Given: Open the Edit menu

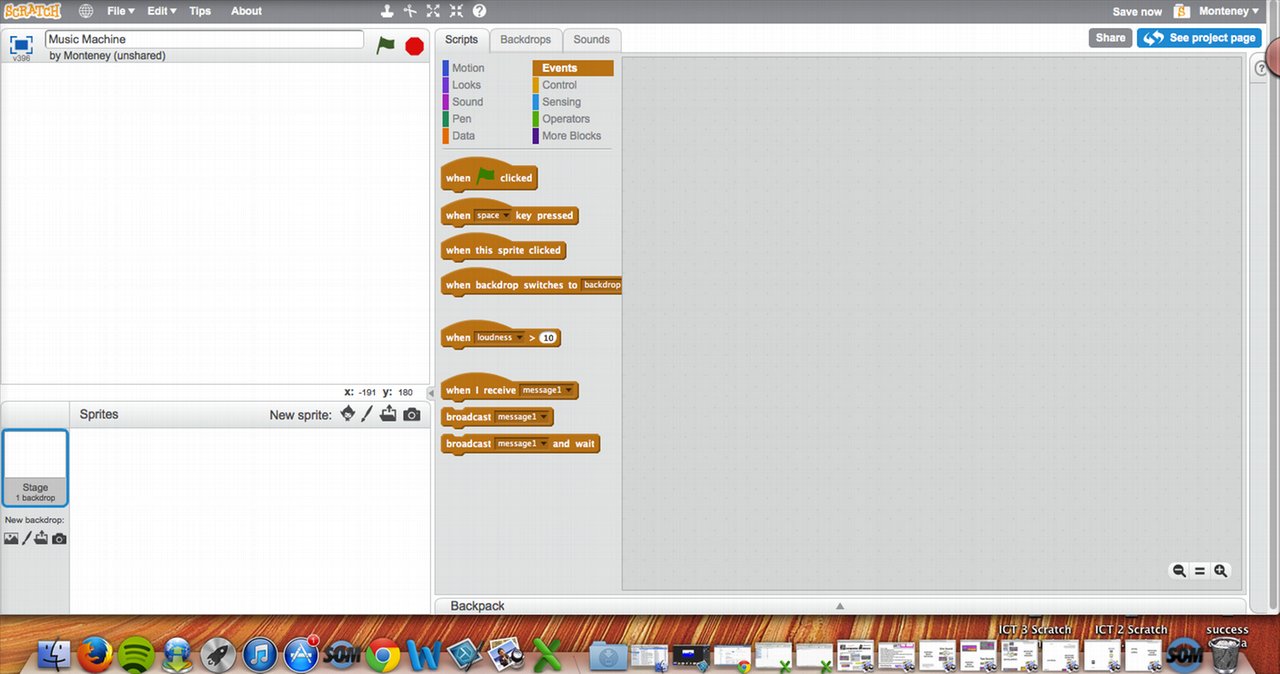Looking at the screenshot, I should click(160, 11).
